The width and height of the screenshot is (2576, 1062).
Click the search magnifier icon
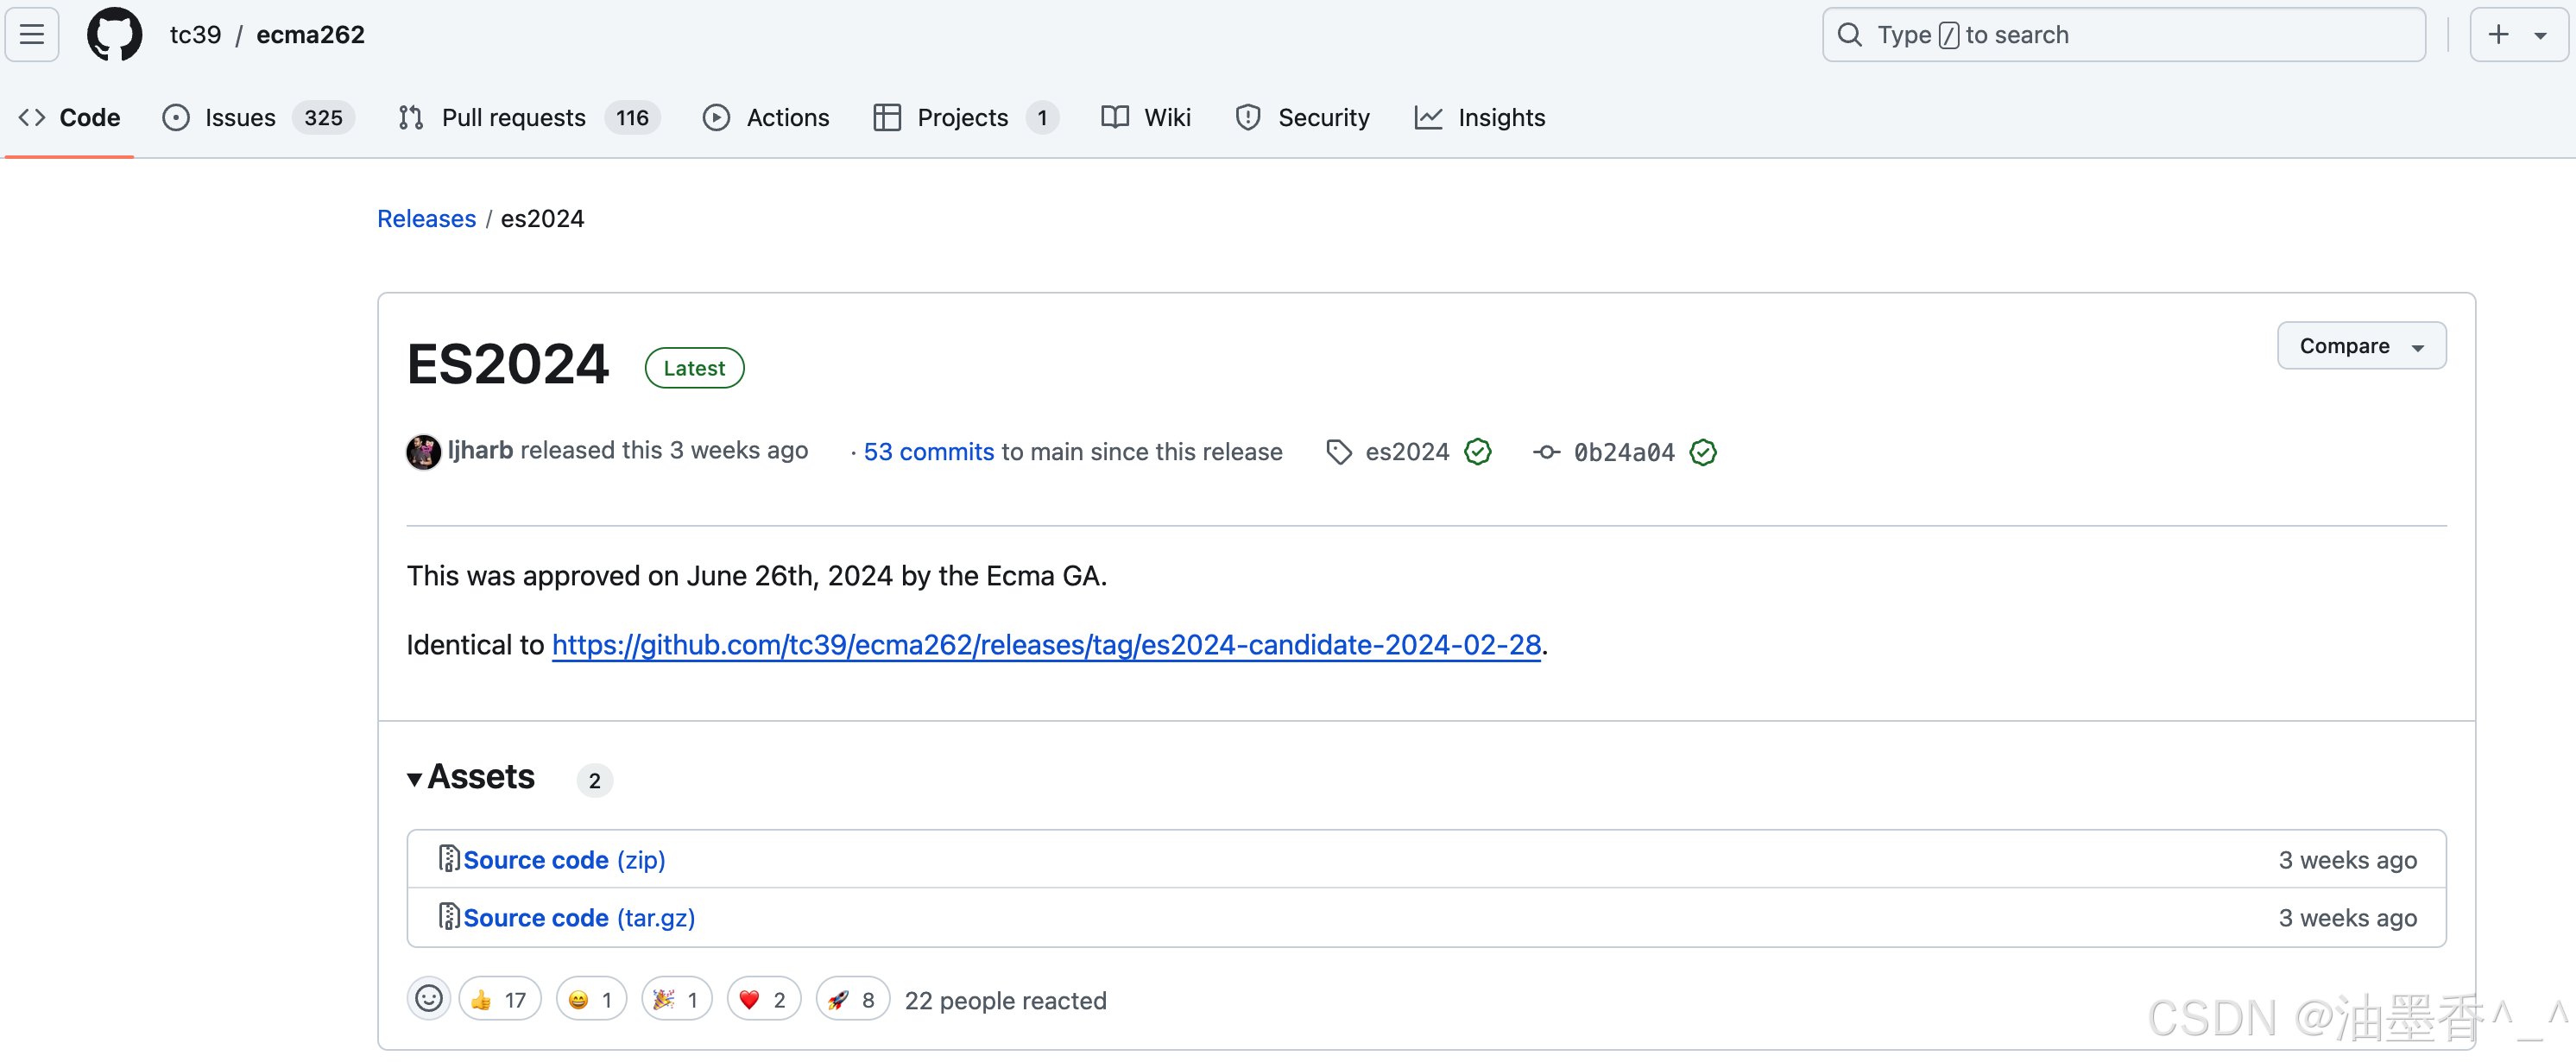1849,34
